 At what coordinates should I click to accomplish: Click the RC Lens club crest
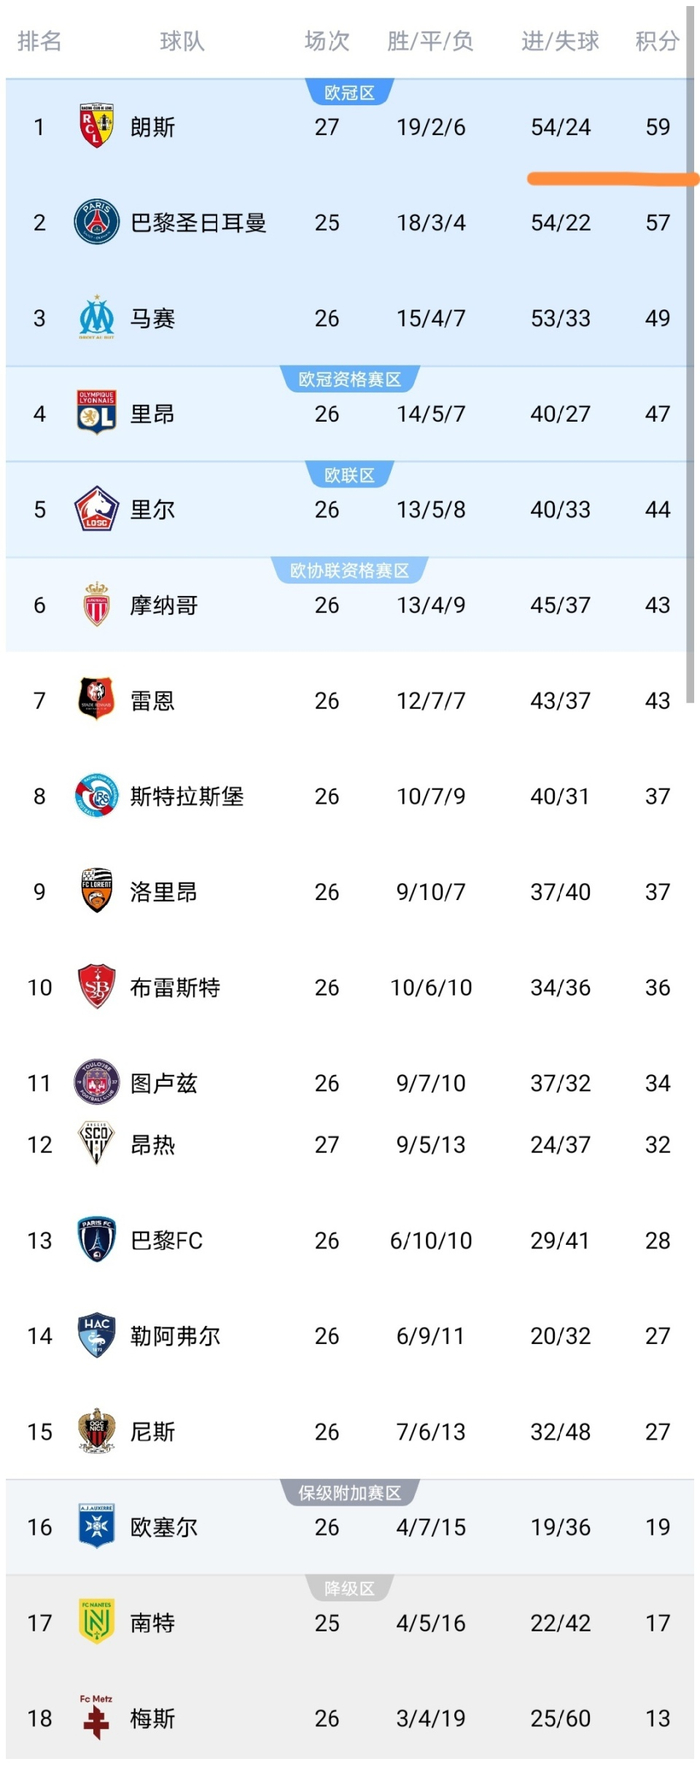[x=97, y=127]
